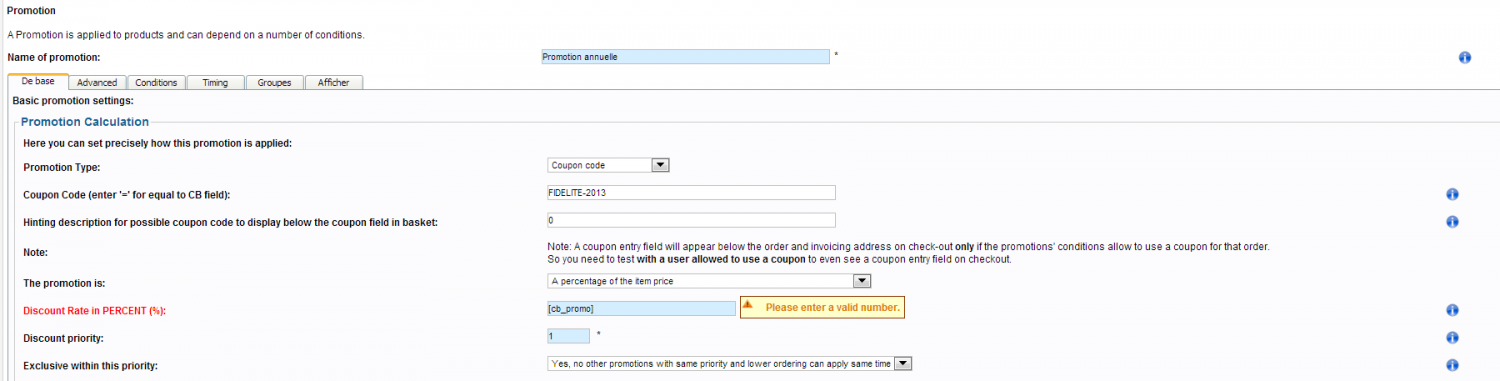The height and width of the screenshot is (381, 1500).
Task: Open Exclusive within this priority dropdown
Action: 729,364
